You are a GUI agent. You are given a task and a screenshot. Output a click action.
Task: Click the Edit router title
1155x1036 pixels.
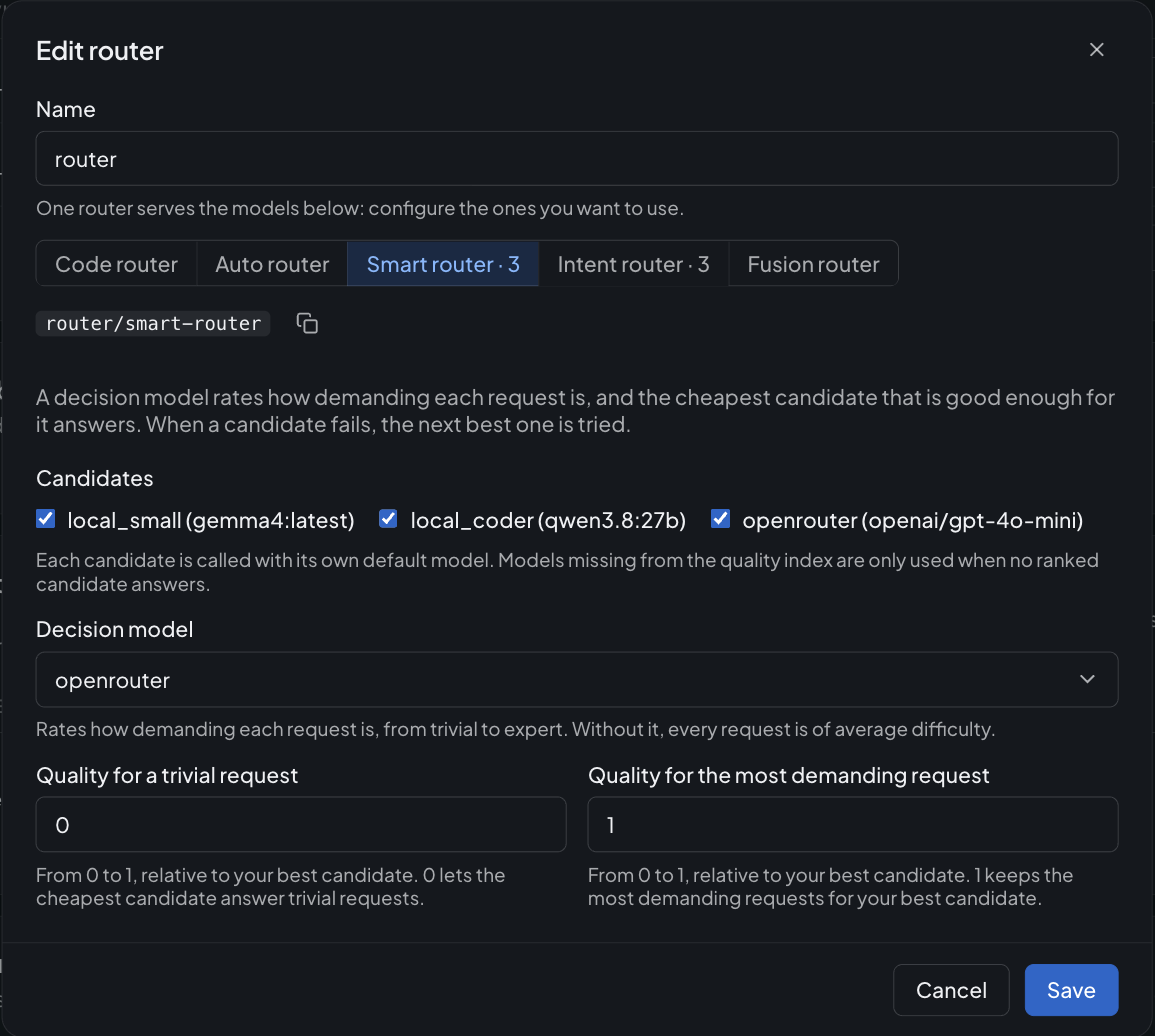99,51
